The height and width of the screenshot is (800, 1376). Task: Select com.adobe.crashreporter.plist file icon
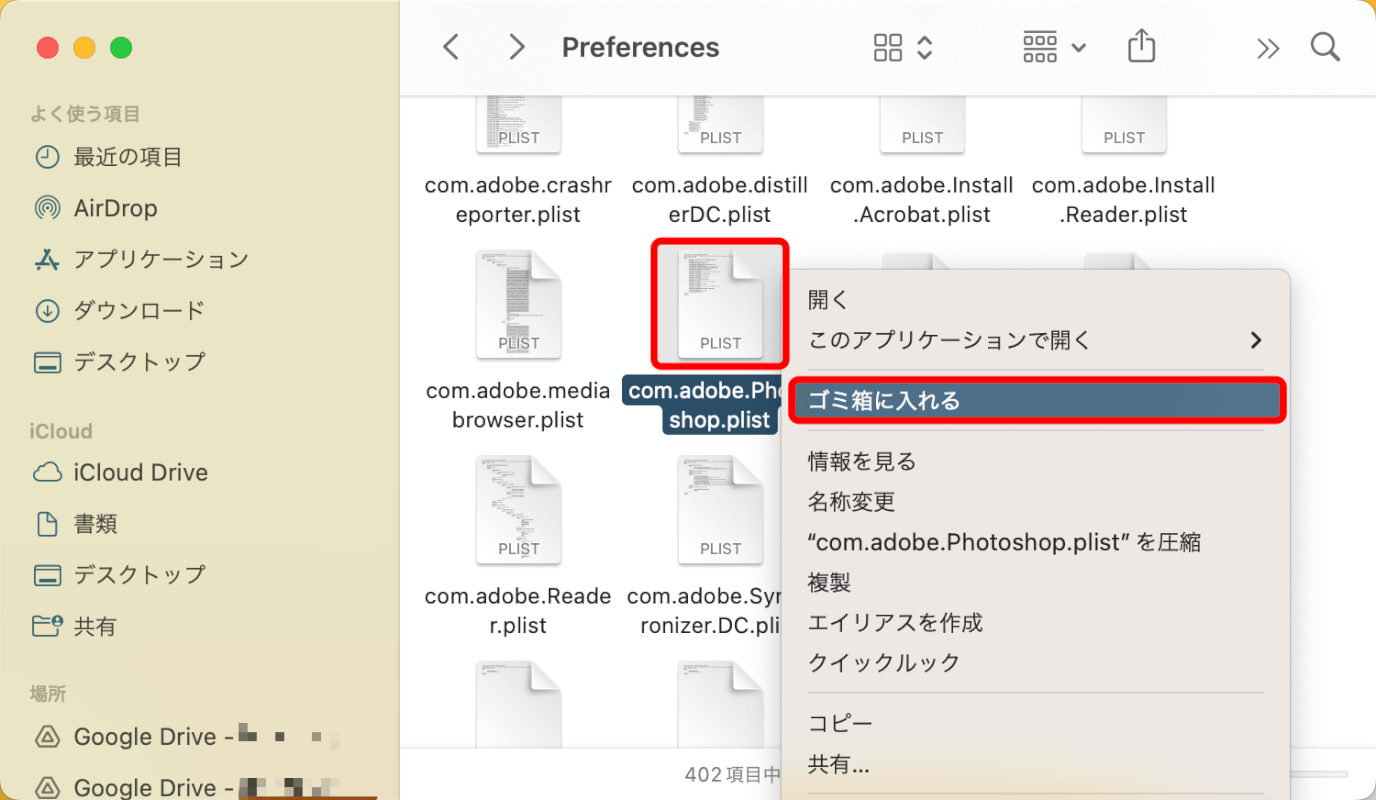pos(518,124)
